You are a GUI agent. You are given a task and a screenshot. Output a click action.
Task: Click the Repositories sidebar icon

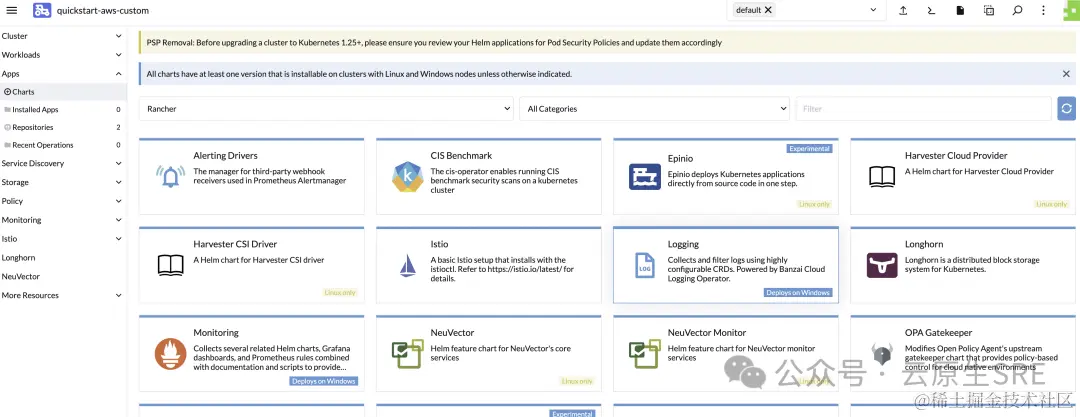[x=8, y=128]
